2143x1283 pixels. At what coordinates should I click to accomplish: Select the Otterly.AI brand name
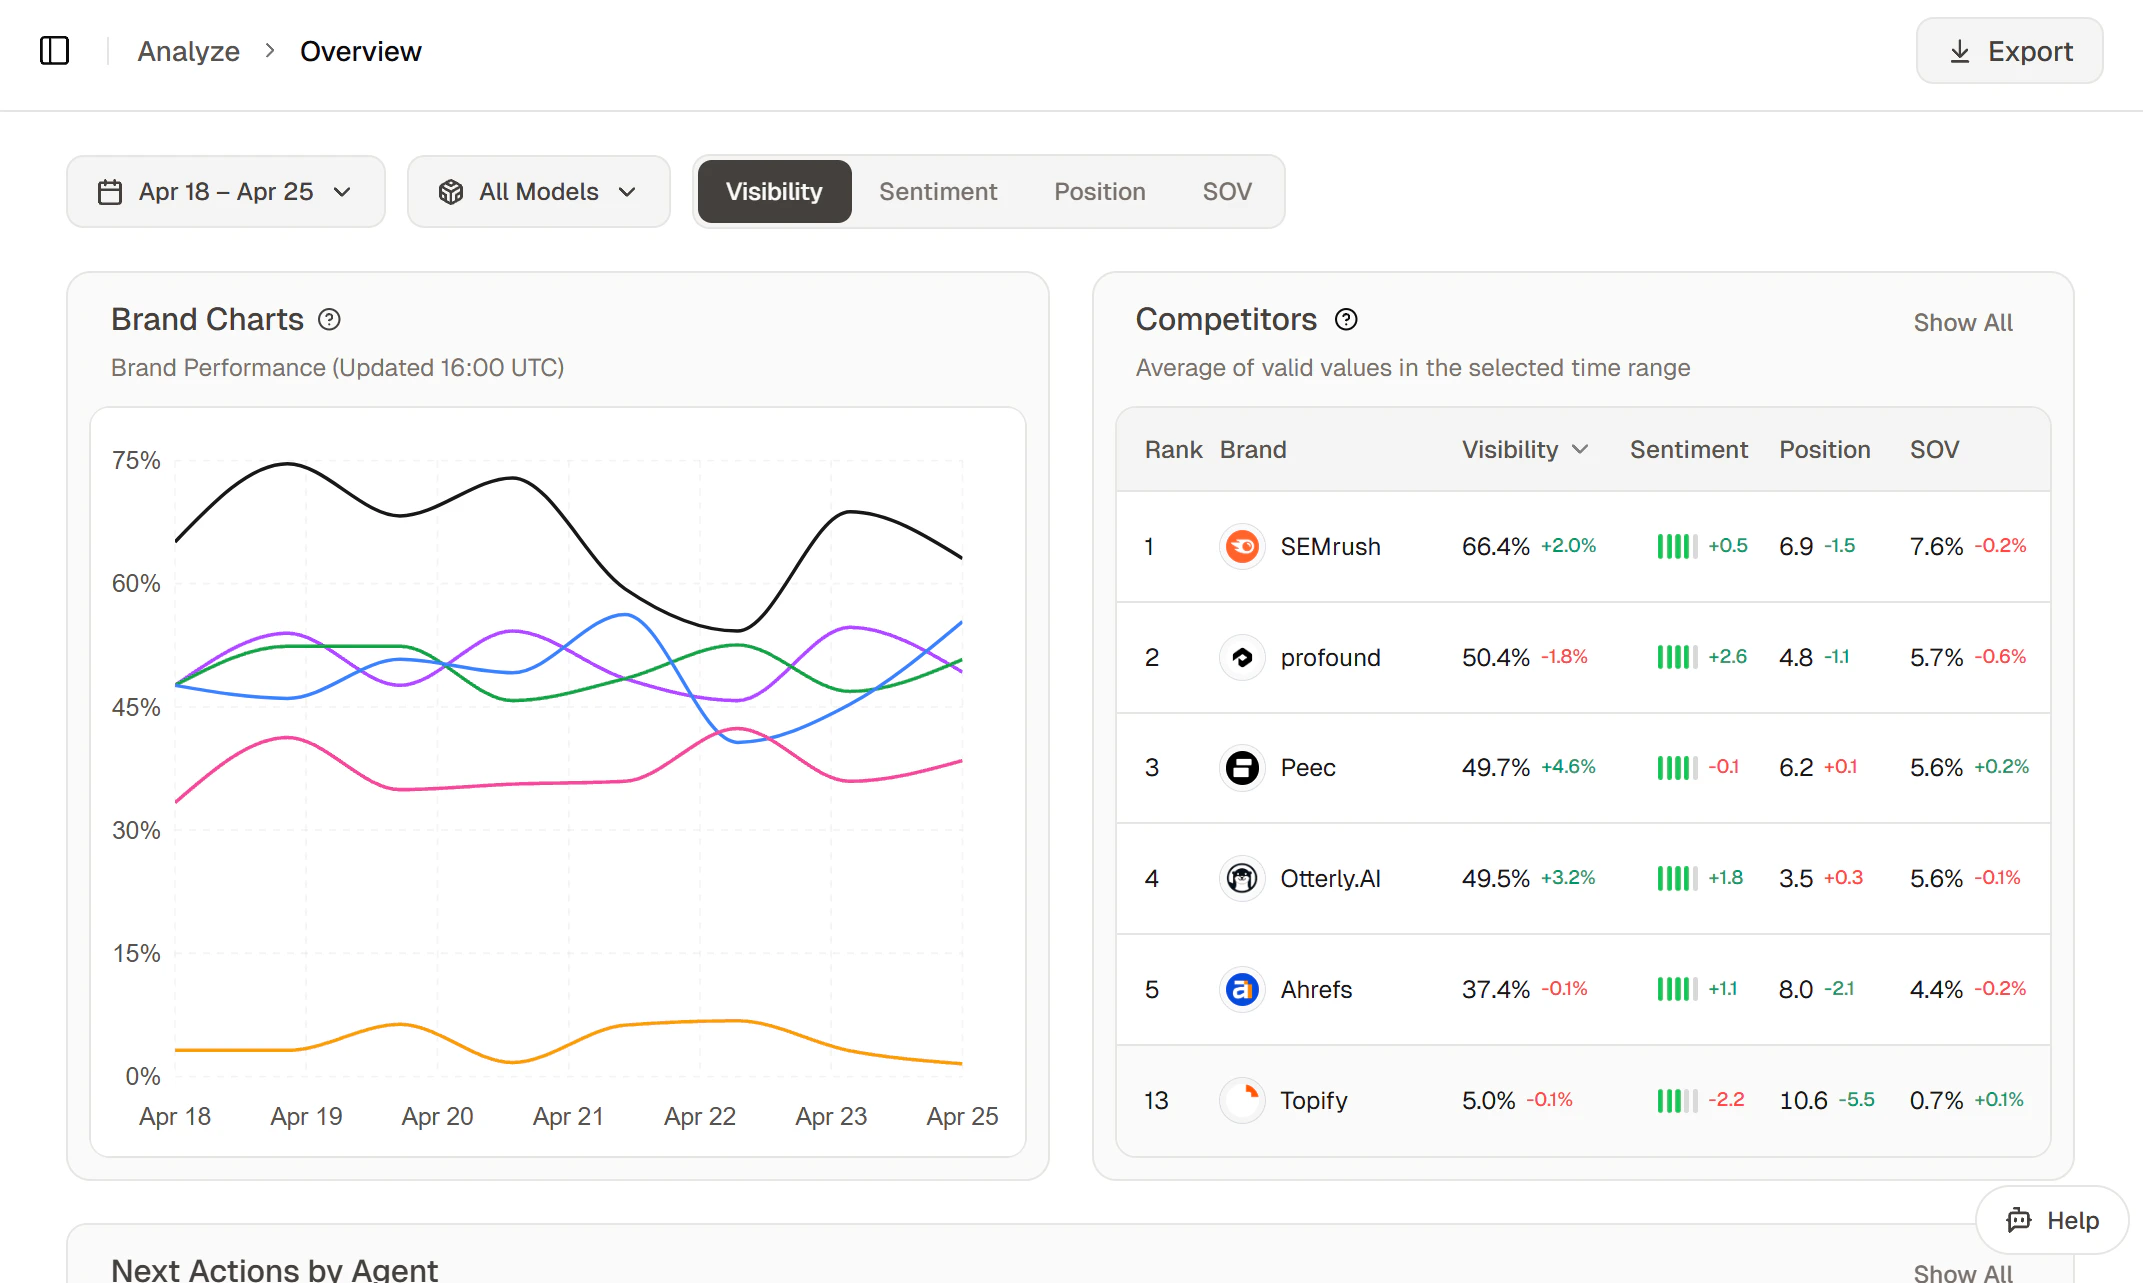[1331, 878]
